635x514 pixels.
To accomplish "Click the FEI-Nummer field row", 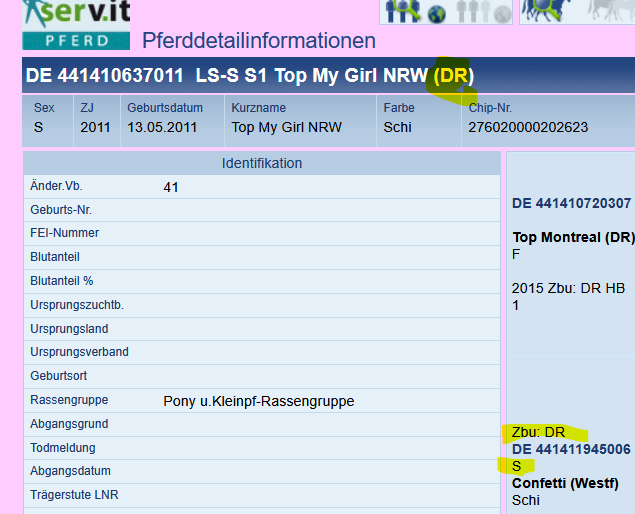I will point(262,233).
